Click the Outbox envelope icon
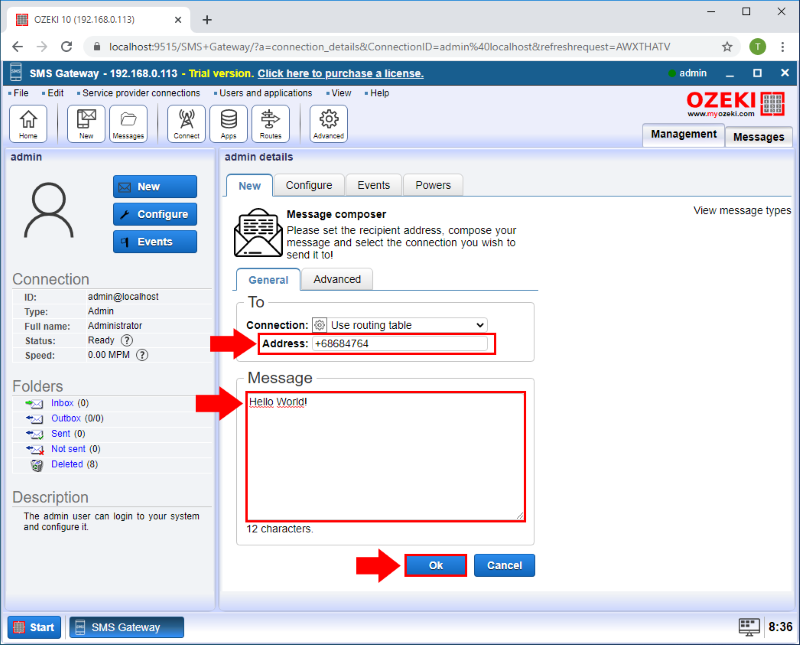This screenshot has width=800, height=645. click(34, 419)
